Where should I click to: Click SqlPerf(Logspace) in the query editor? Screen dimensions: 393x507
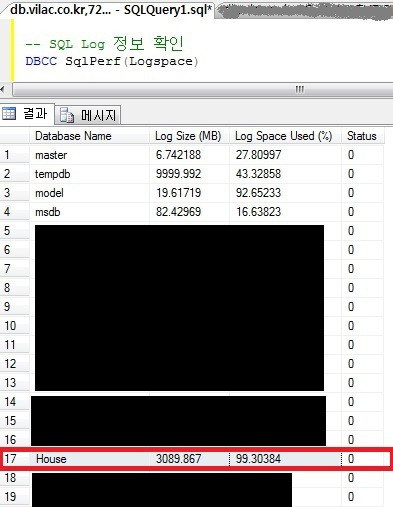point(132,61)
